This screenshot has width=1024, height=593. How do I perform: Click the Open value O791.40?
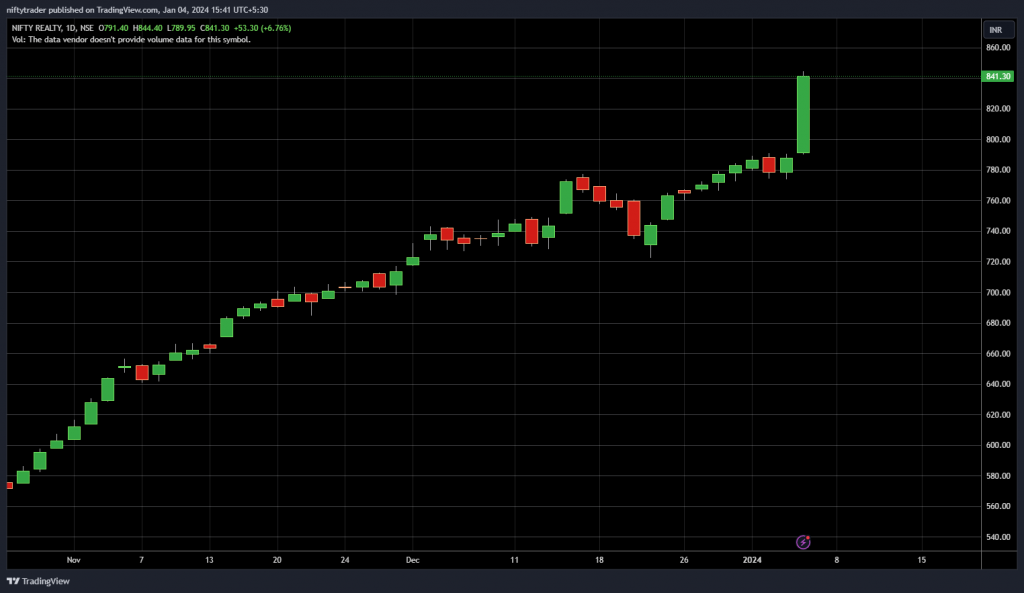(114, 28)
